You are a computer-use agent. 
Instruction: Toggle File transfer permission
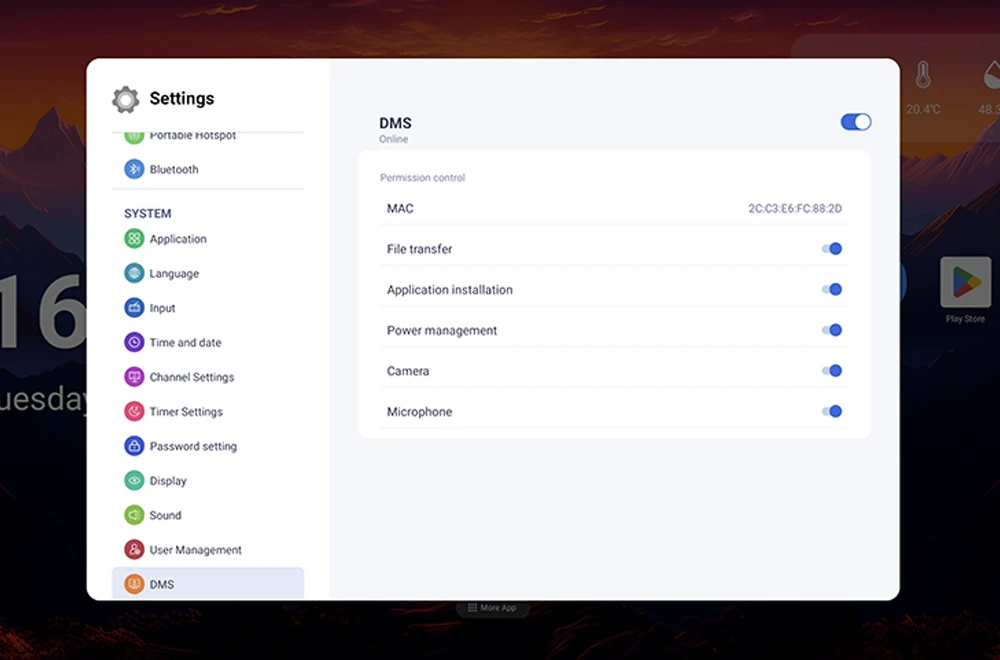click(x=832, y=249)
